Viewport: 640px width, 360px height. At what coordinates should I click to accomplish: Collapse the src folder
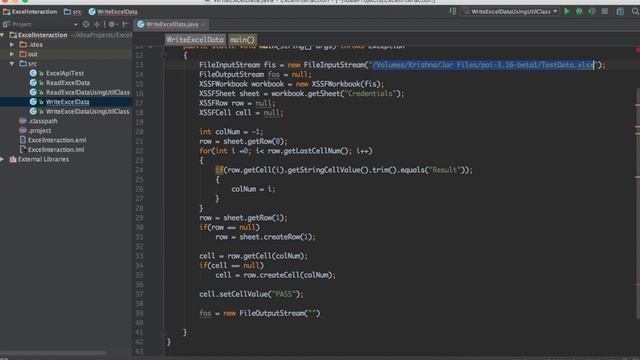(12, 64)
